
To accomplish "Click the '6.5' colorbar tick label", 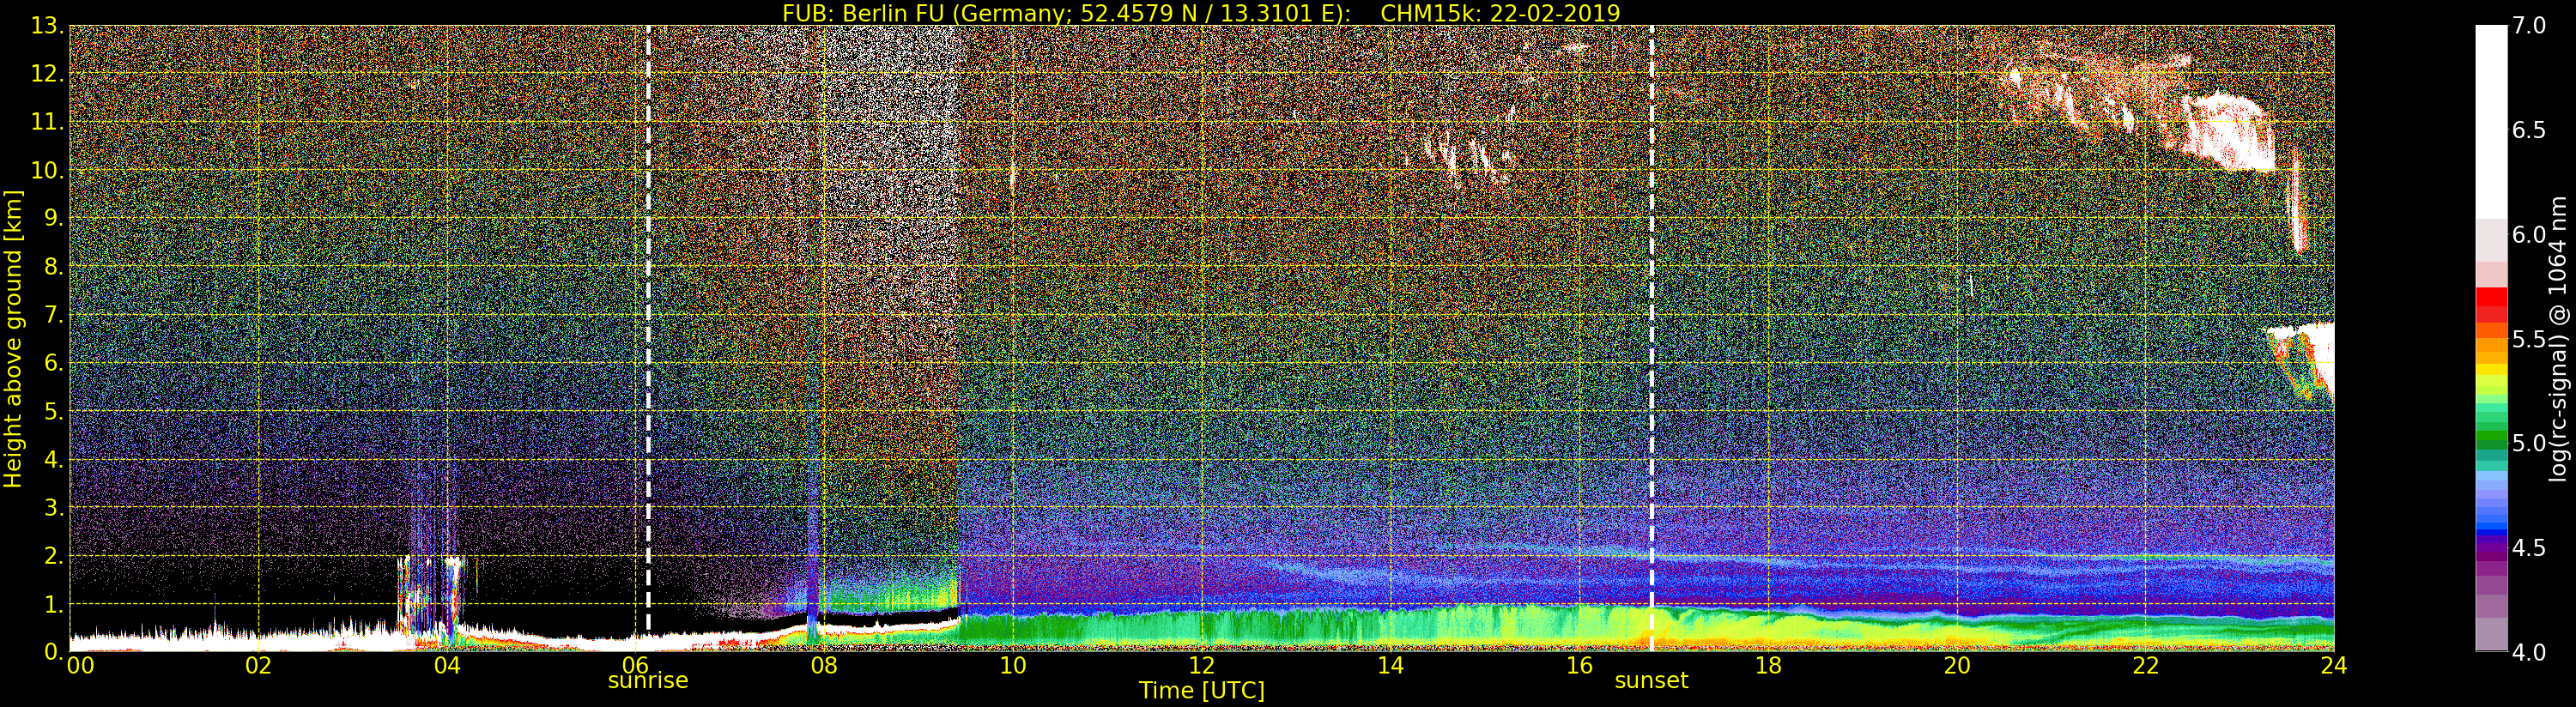I will 2529,130.
